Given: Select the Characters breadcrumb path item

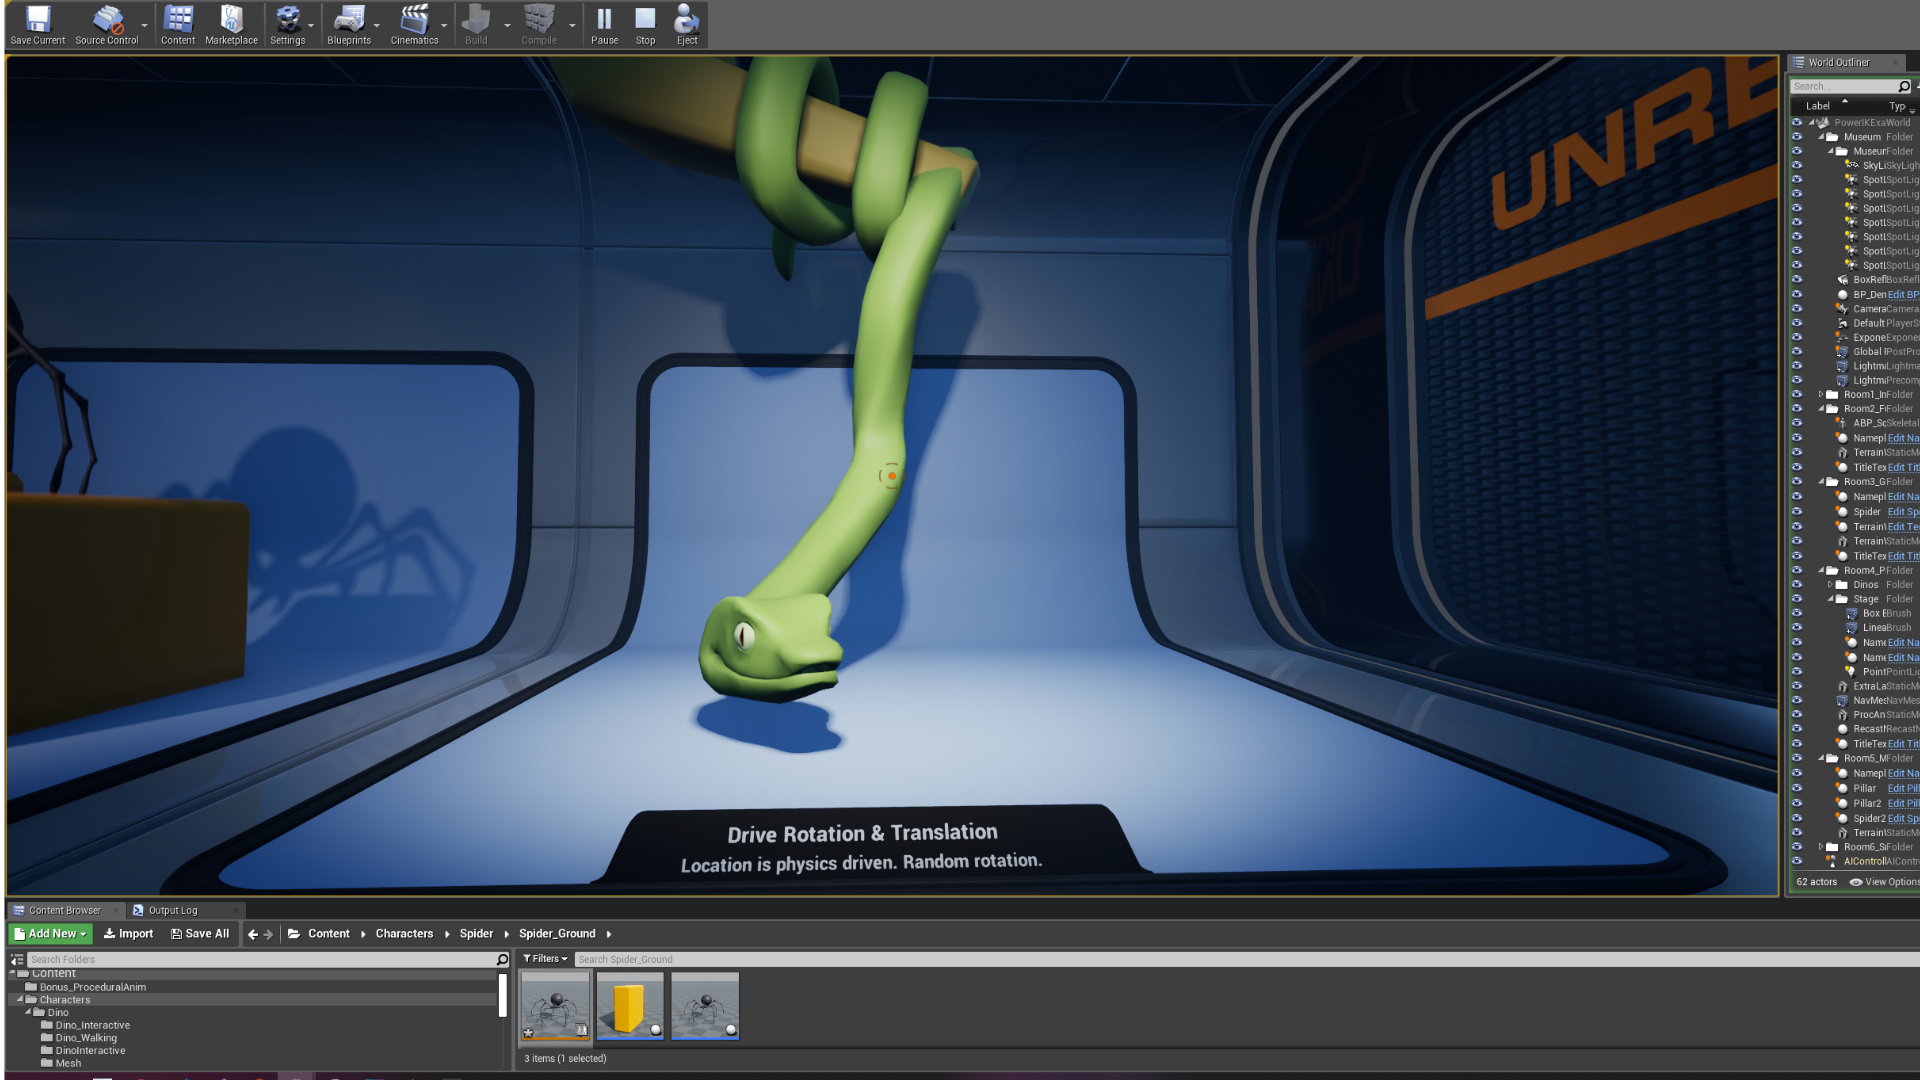Looking at the screenshot, I should (404, 934).
